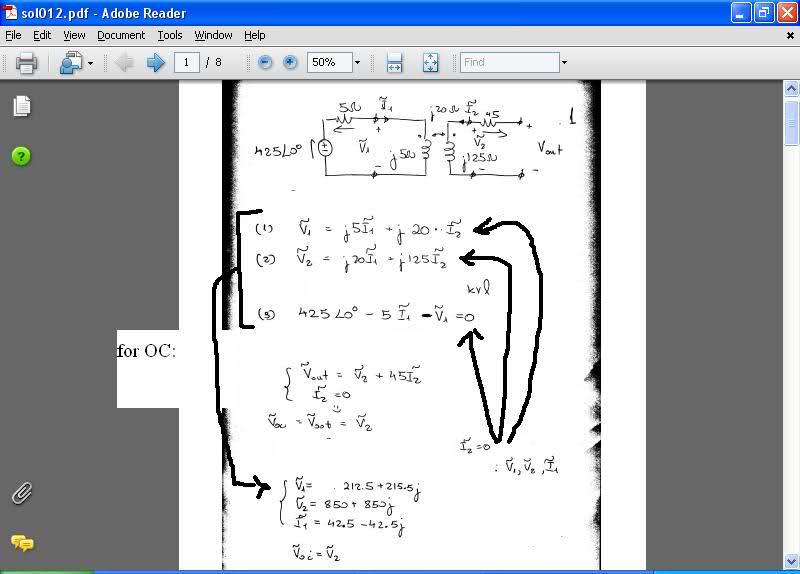Select Fit Full Page icon
Screen dimensions: 800x574
click(x=430, y=63)
